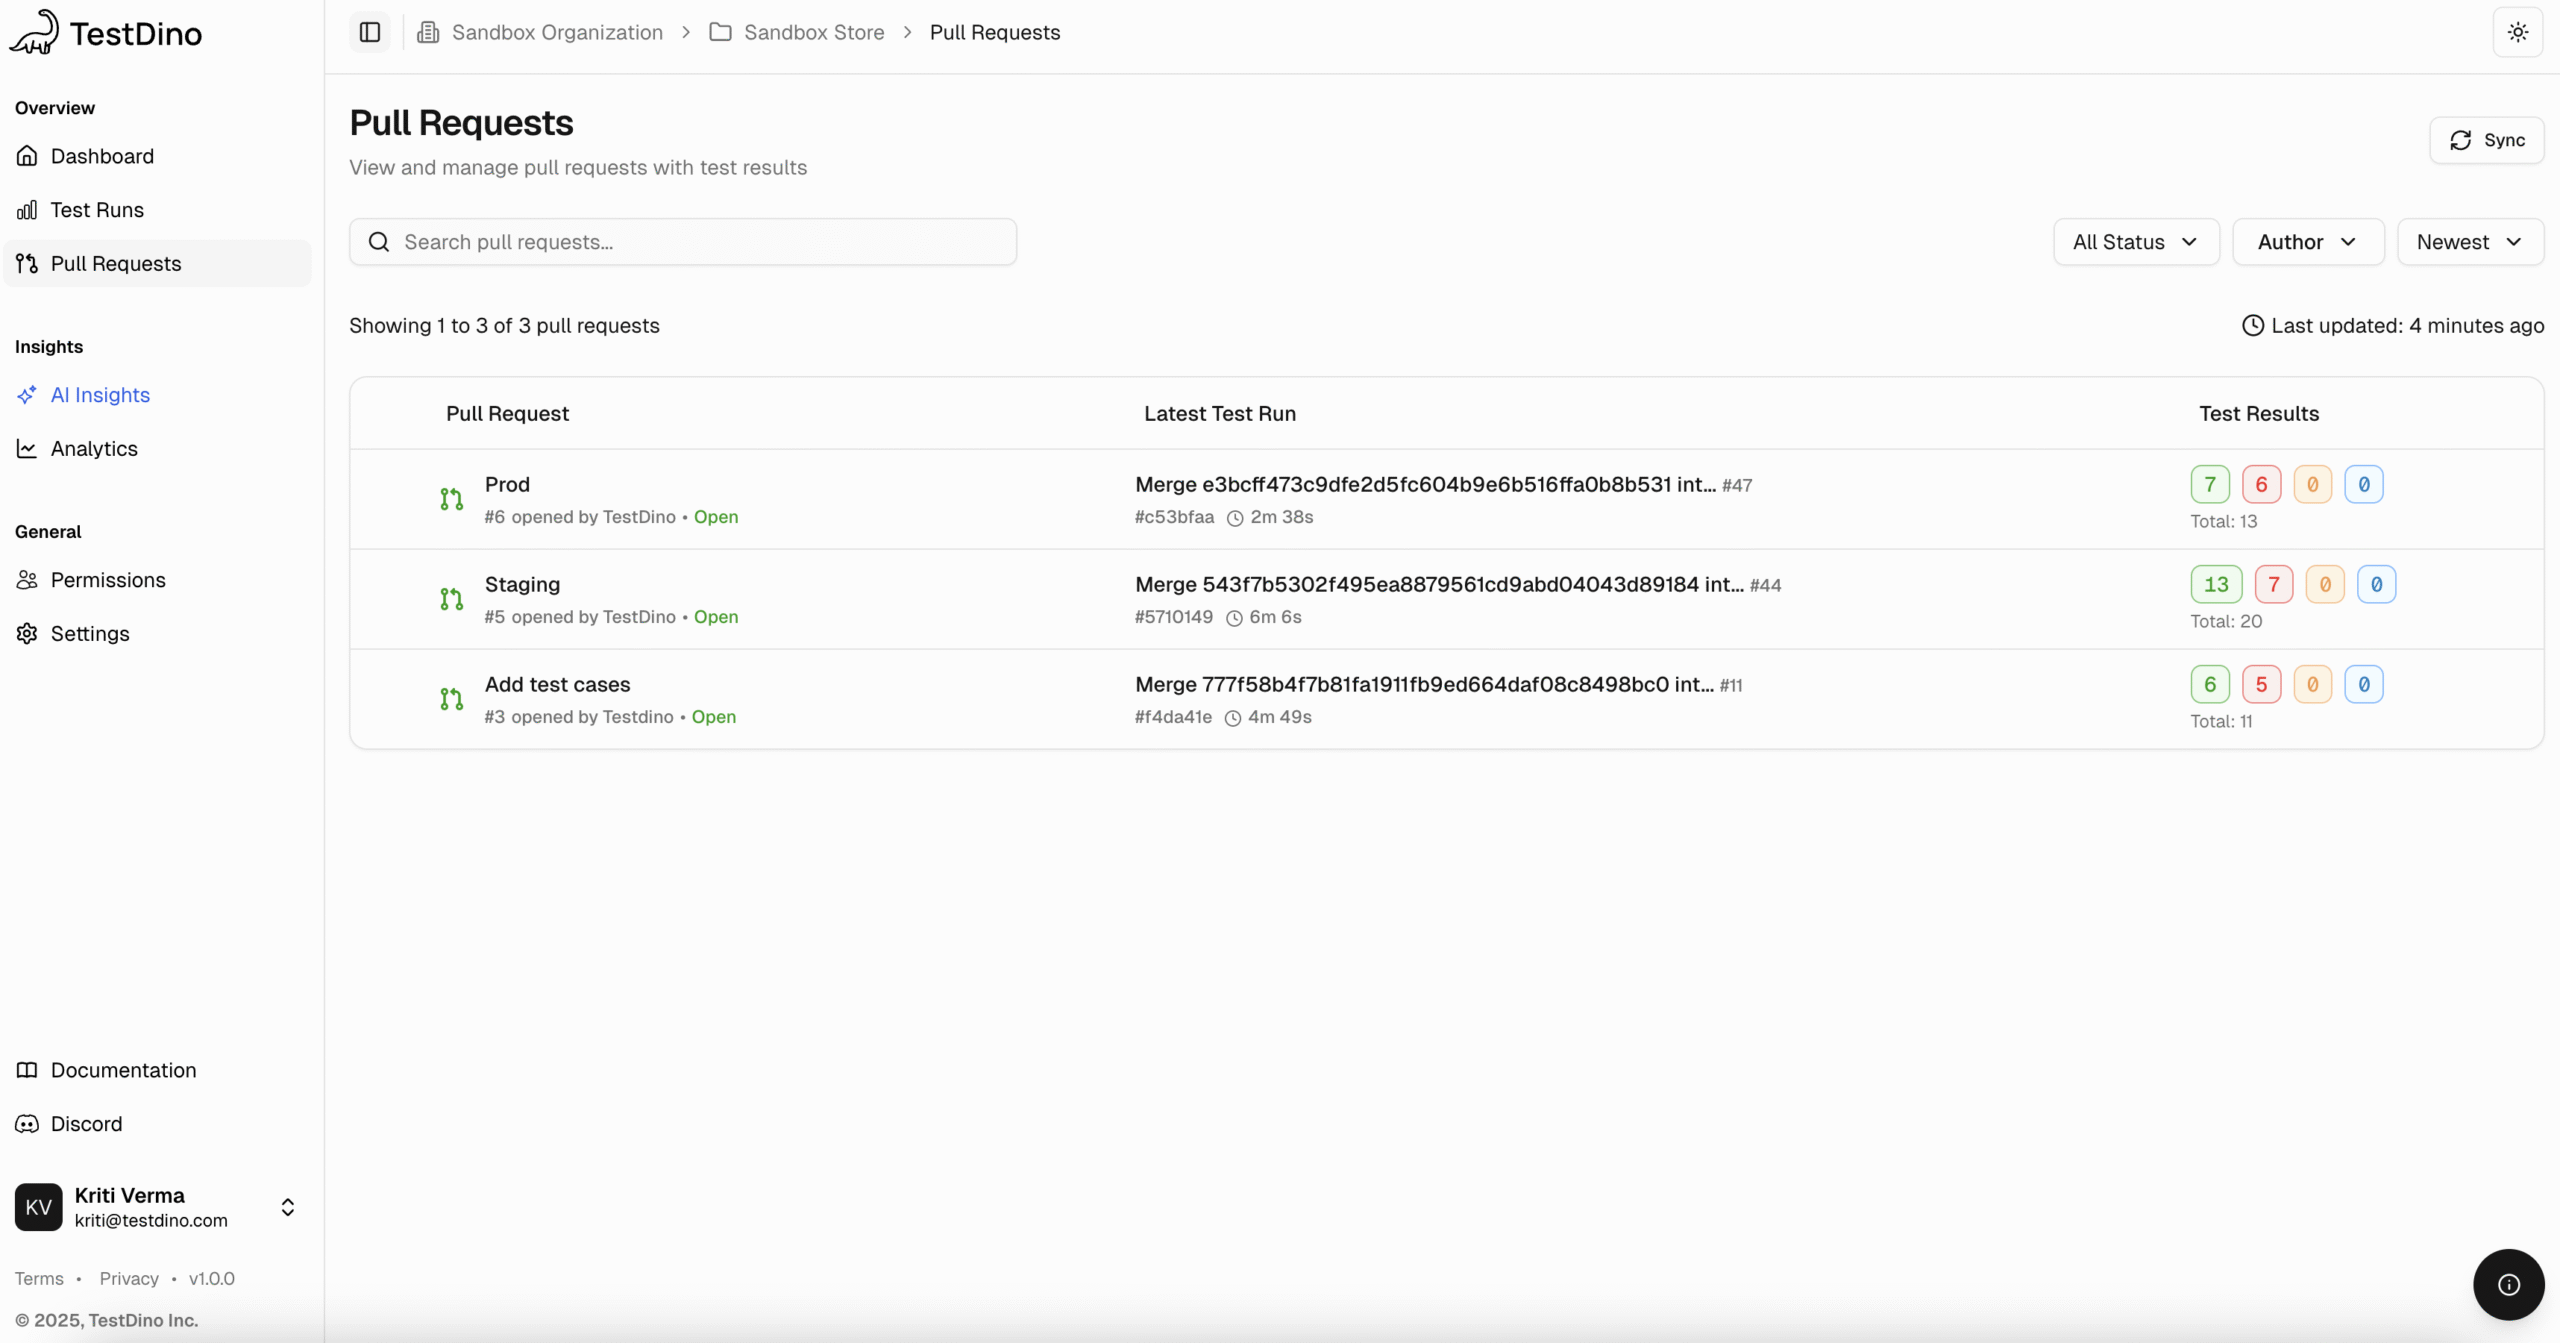
Task: Open test run #5710149 link
Action: [1173, 617]
